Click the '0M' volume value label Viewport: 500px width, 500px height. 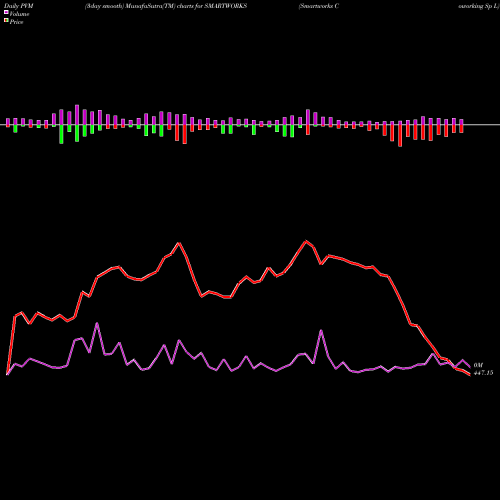[x=478, y=365]
